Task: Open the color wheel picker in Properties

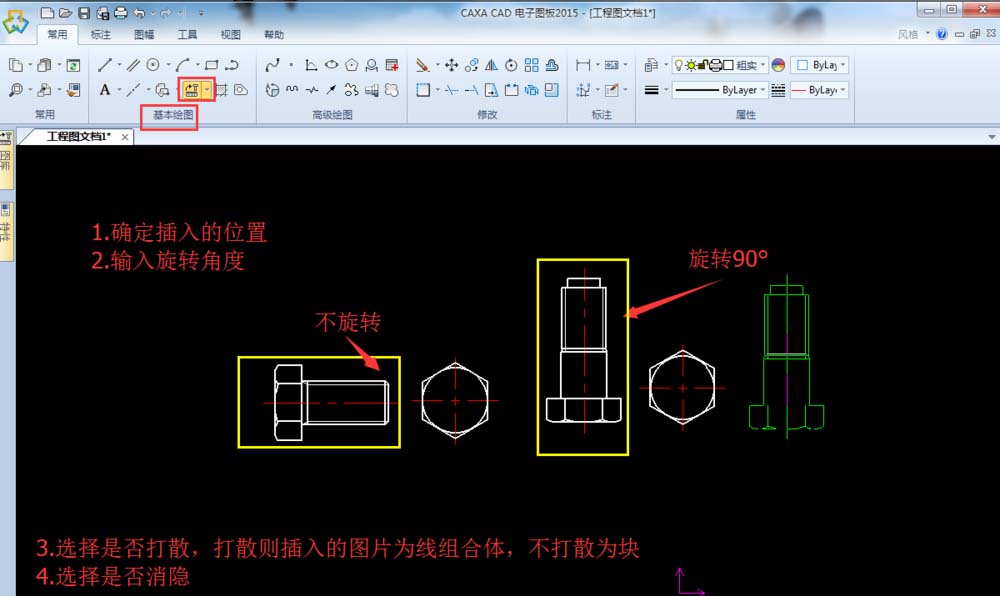Action: 778,66
